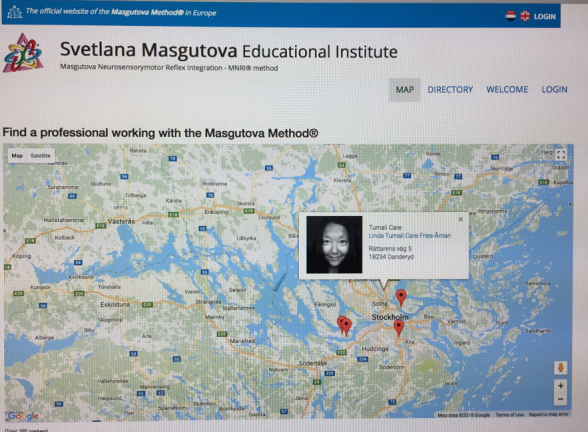This screenshot has width=588, height=432.
Task: Switch map to Satellite view
Action: (40, 155)
